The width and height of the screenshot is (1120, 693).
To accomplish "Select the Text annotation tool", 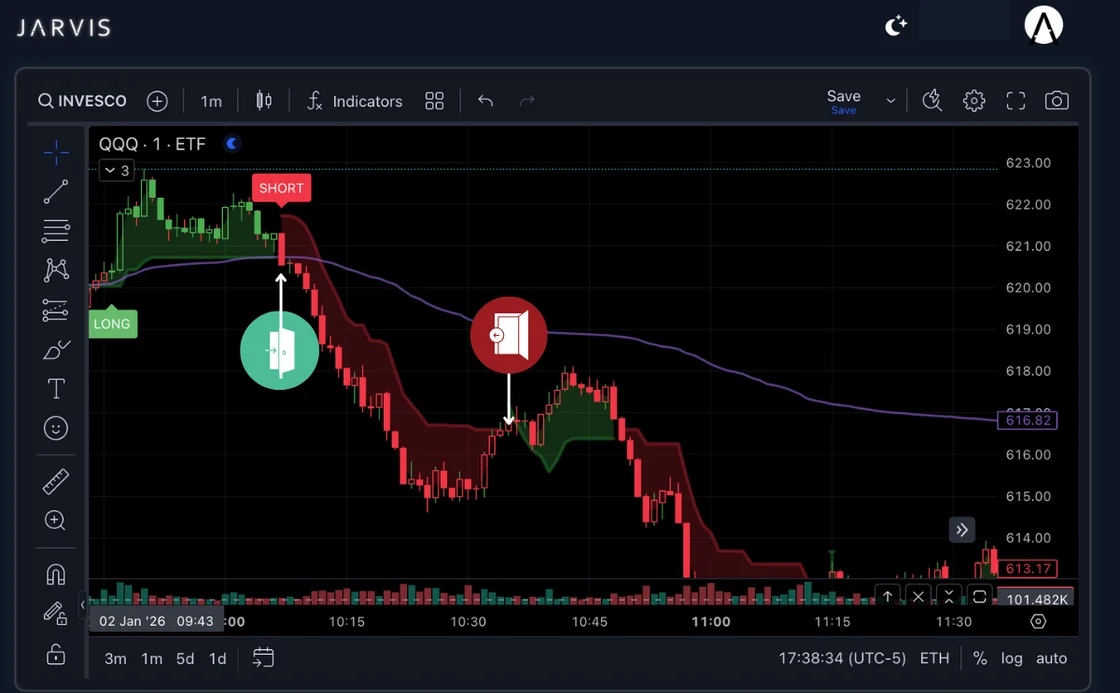I will click(x=56, y=389).
